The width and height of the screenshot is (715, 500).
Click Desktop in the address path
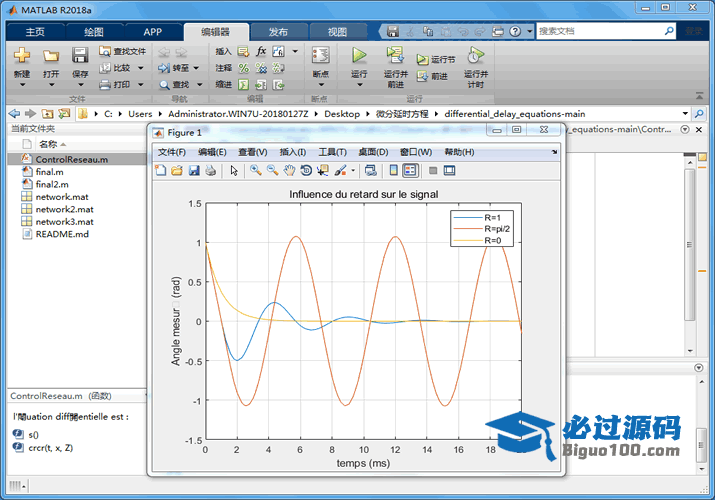[342, 114]
